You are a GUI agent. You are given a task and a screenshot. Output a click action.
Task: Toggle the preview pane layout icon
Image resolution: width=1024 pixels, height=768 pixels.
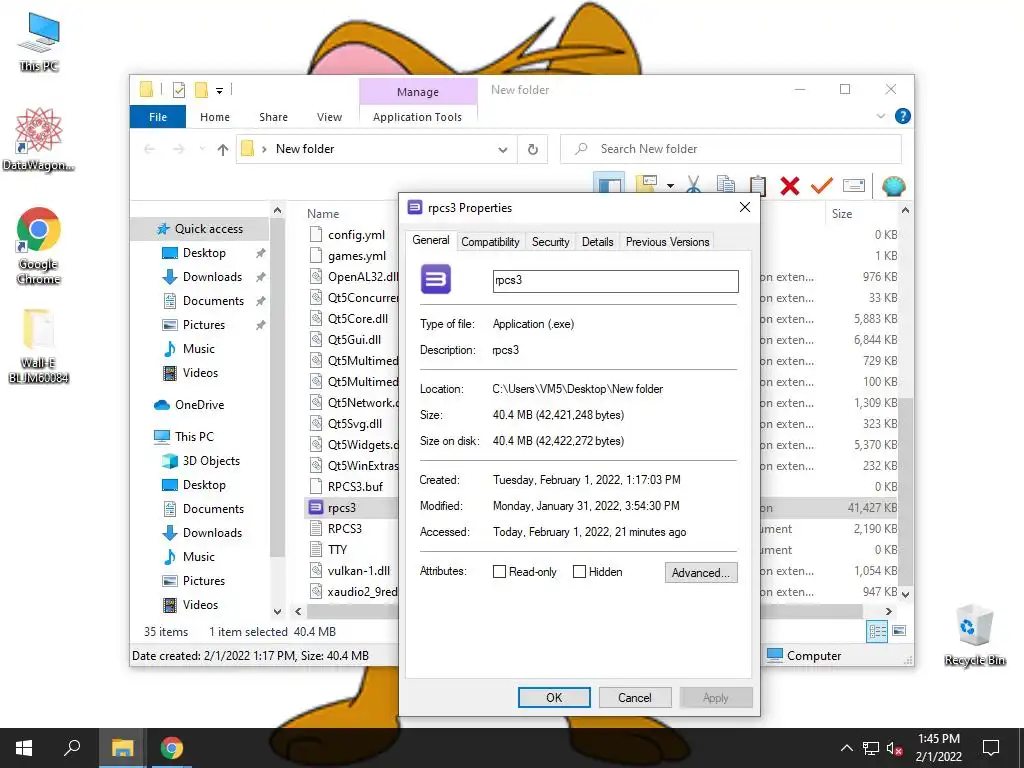pos(609,185)
